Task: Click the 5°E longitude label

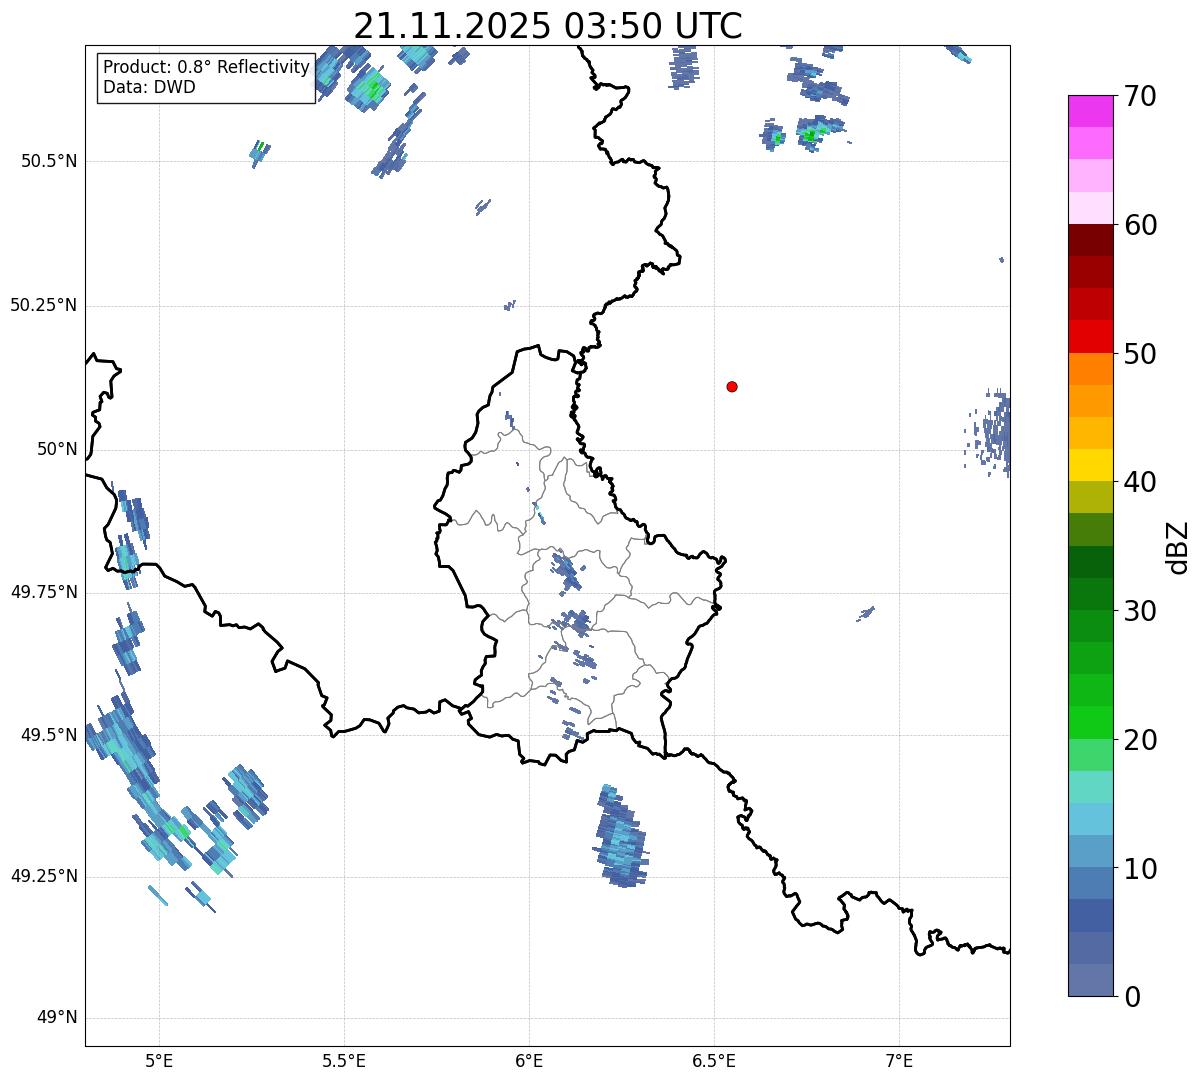Action: pyautogui.click(x=159, y=1061)
